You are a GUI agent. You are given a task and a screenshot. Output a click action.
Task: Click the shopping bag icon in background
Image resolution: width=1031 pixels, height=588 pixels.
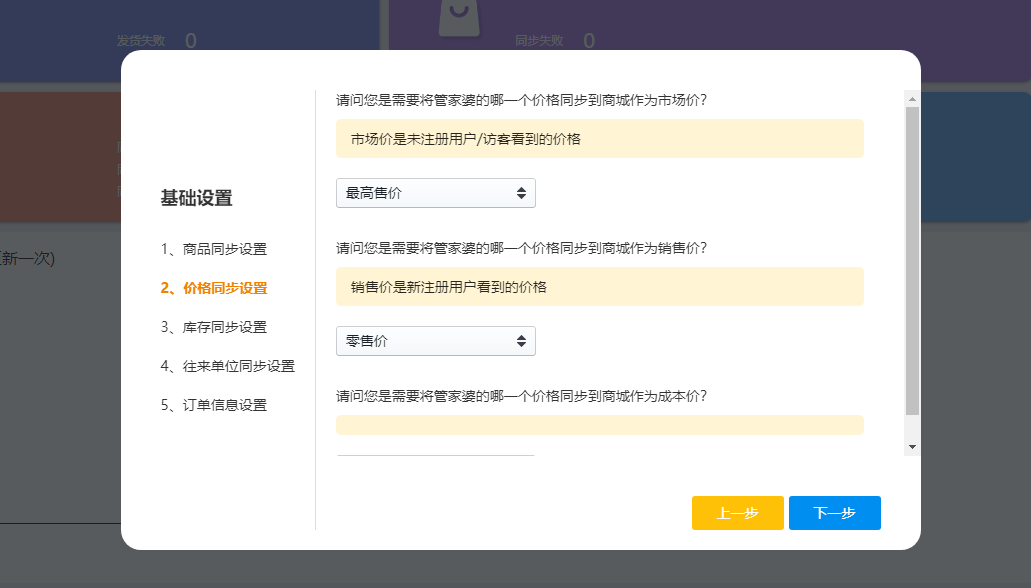point(459,18)
